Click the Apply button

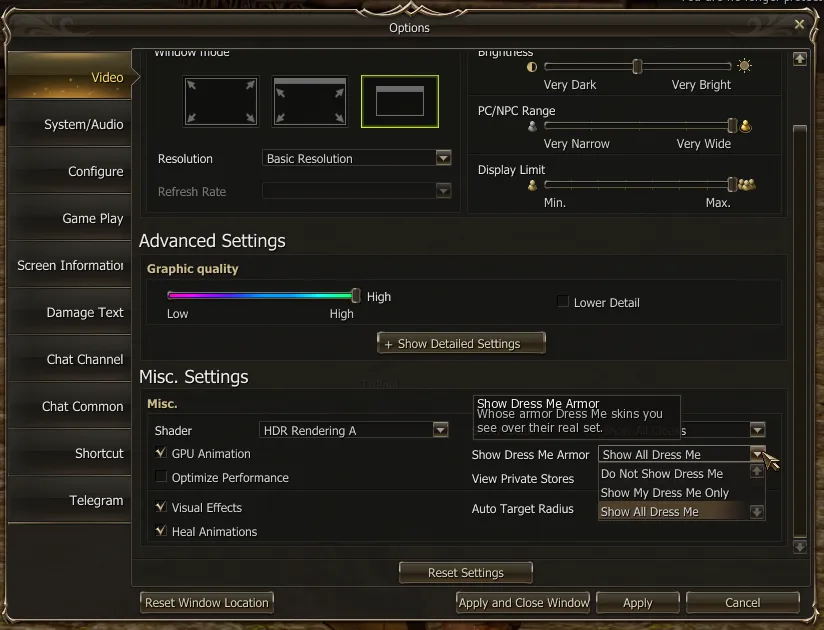[x=637, y=602]
